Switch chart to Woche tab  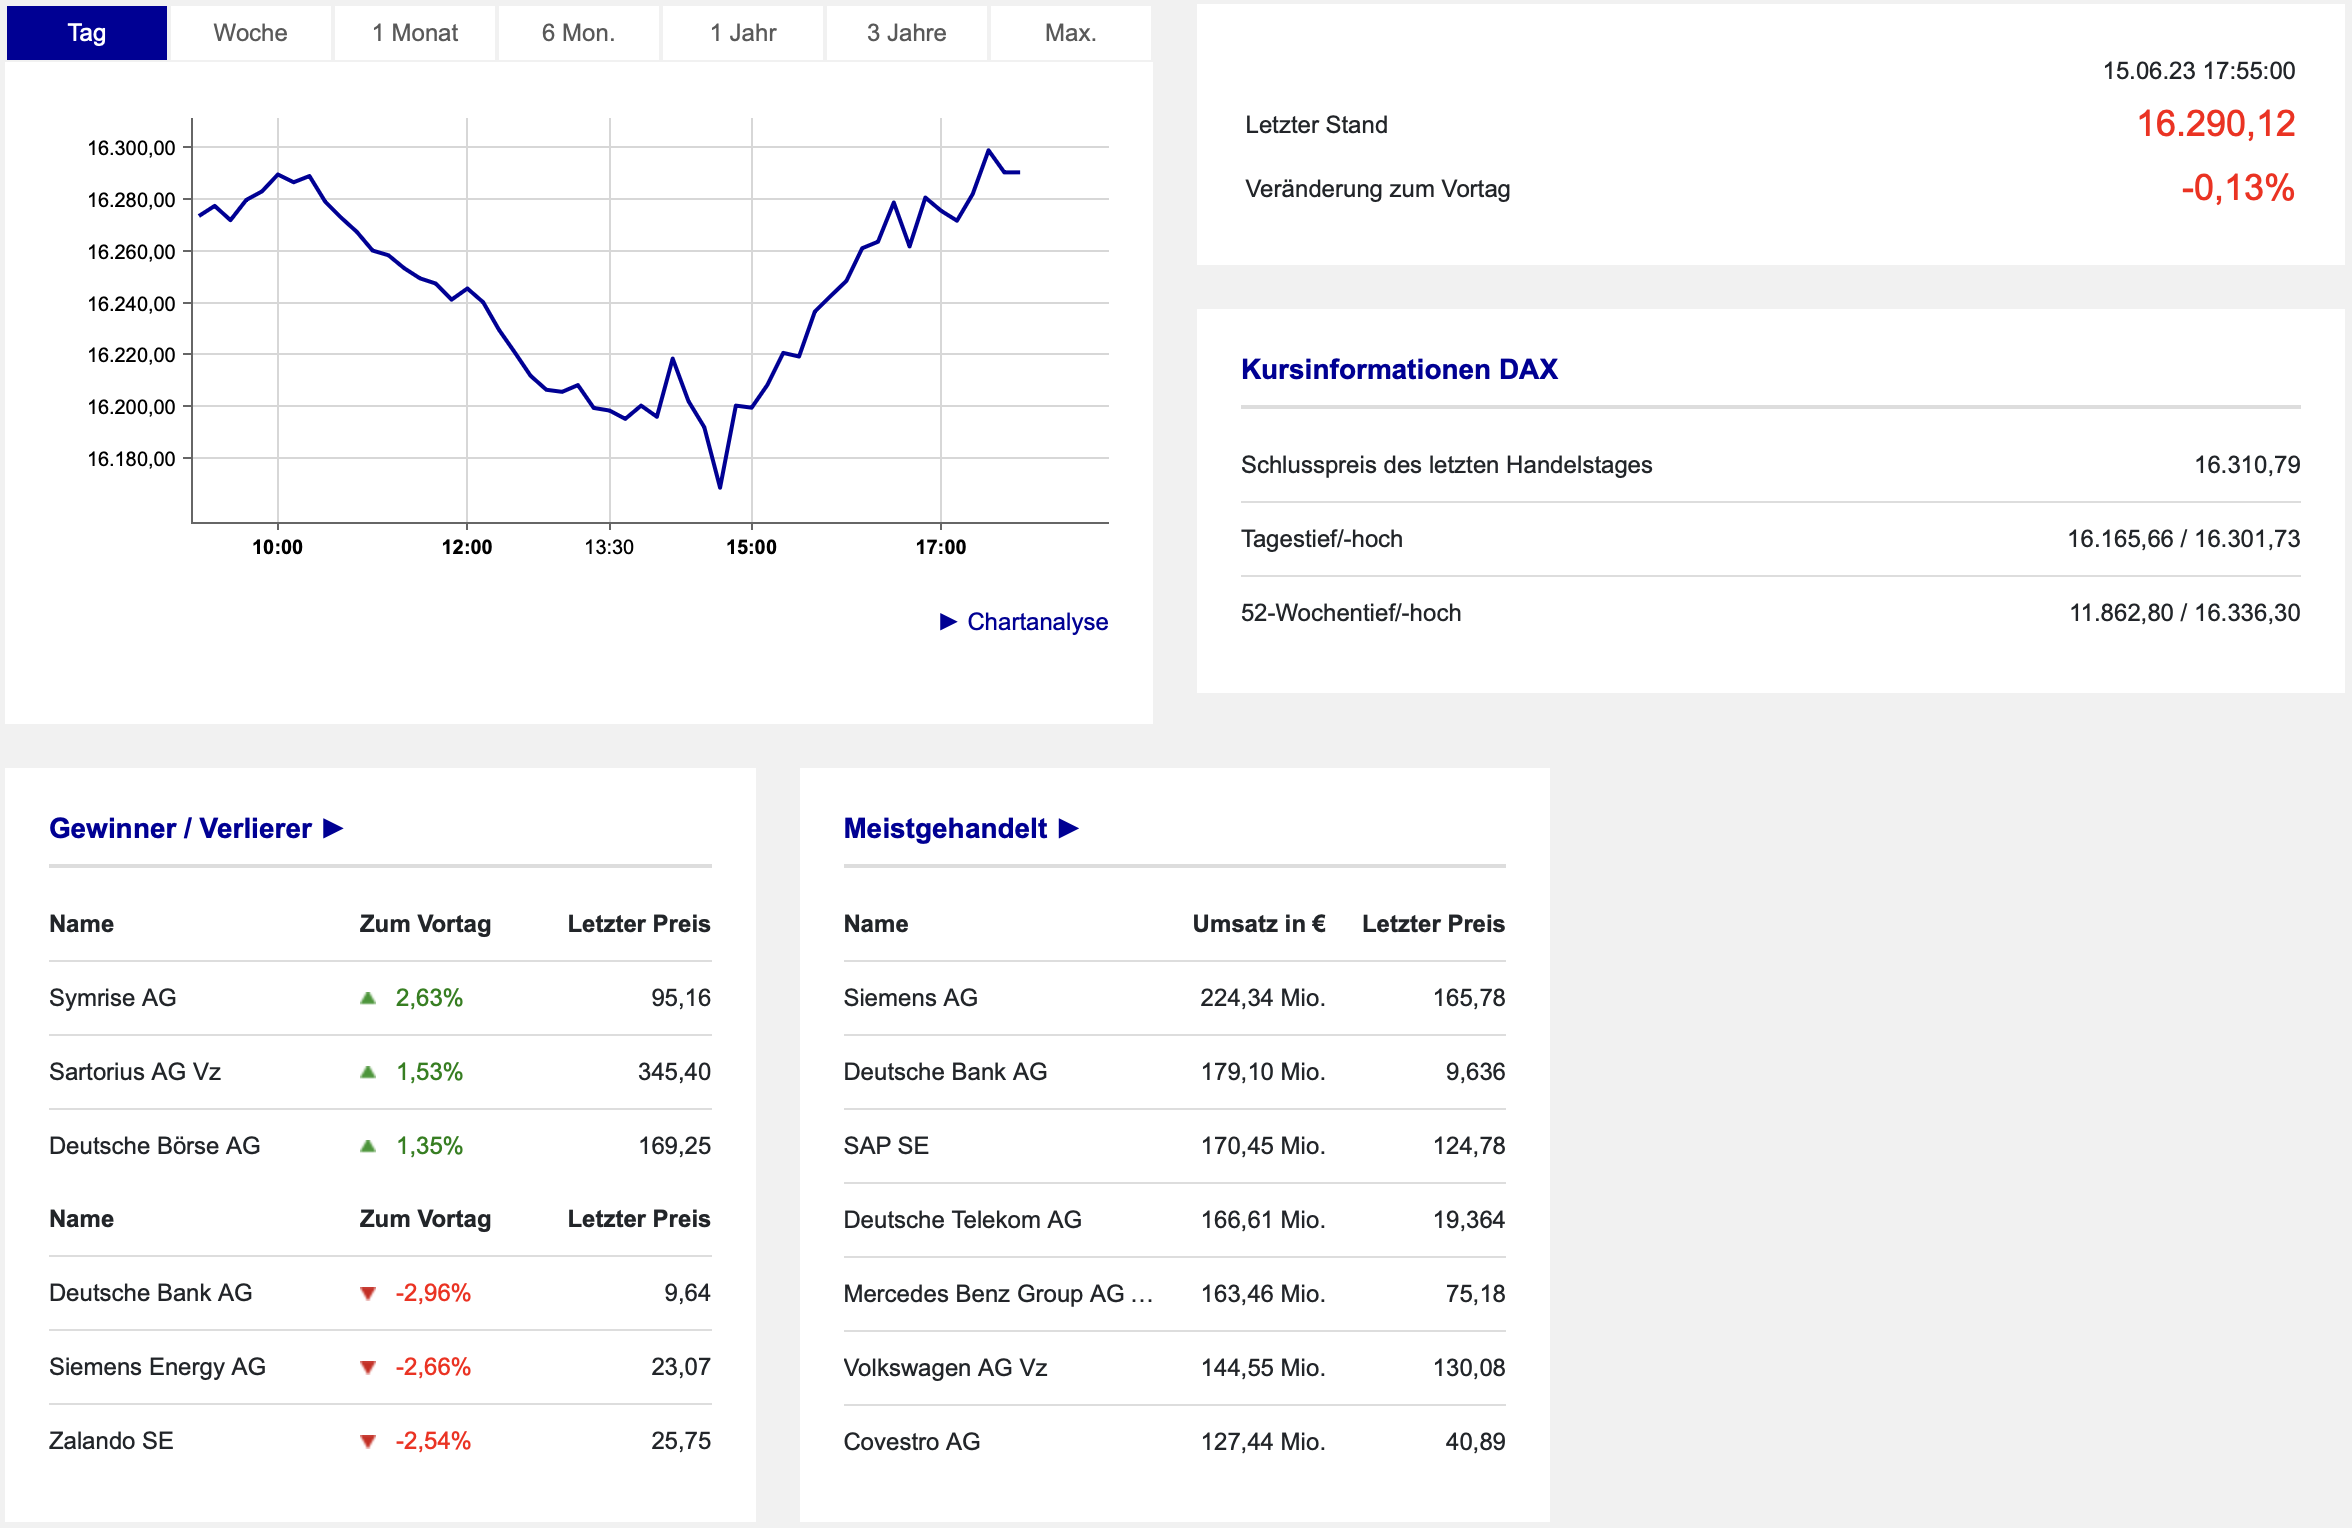tap(250, 33)
